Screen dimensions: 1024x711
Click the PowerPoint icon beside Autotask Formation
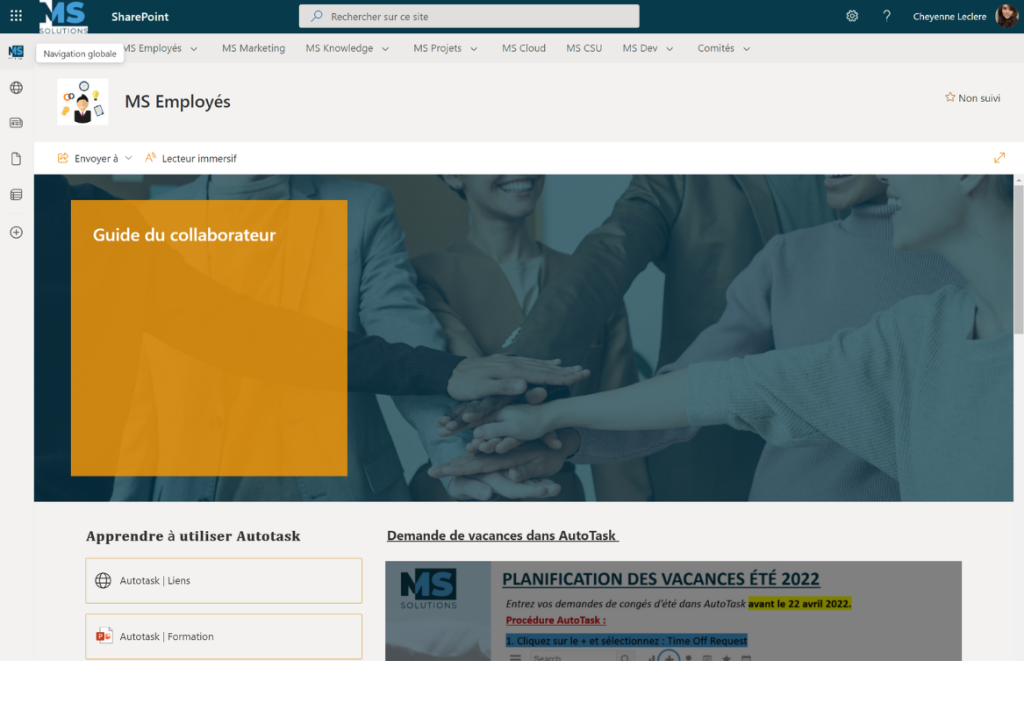(104, 636)
